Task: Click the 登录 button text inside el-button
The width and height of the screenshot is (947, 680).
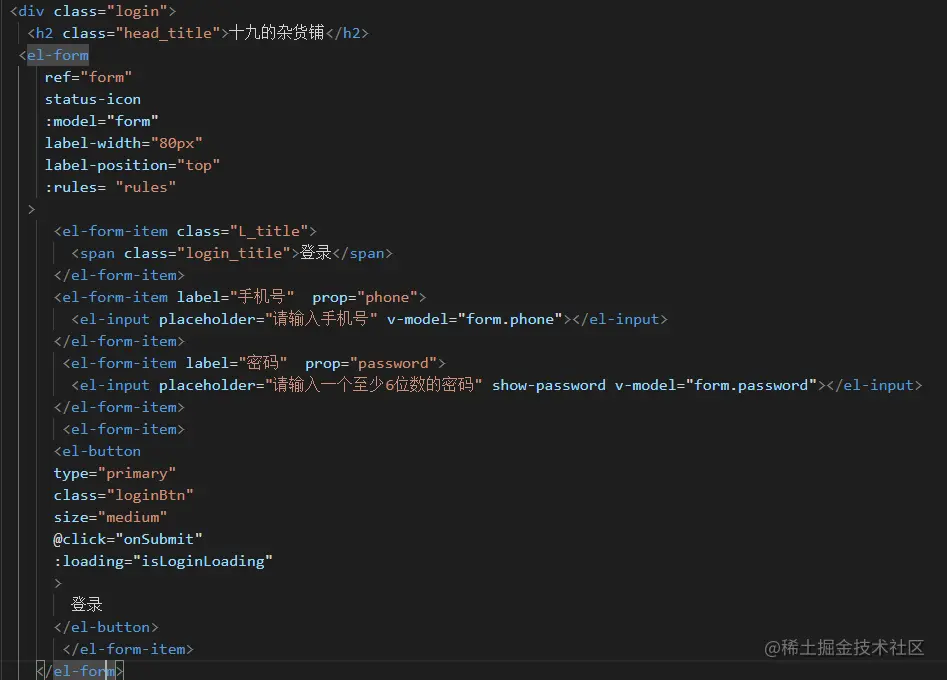Action: (x=87, y=605)
